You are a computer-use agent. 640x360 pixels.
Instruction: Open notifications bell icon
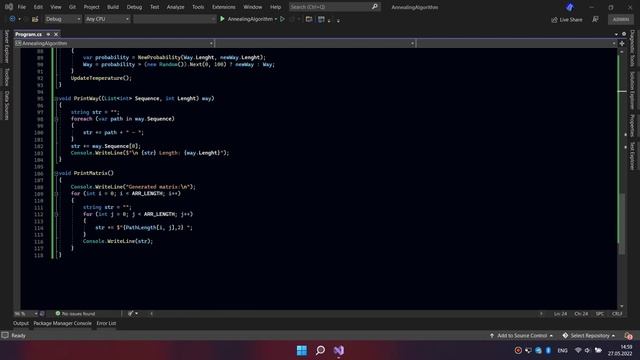(x=628, y=336)
